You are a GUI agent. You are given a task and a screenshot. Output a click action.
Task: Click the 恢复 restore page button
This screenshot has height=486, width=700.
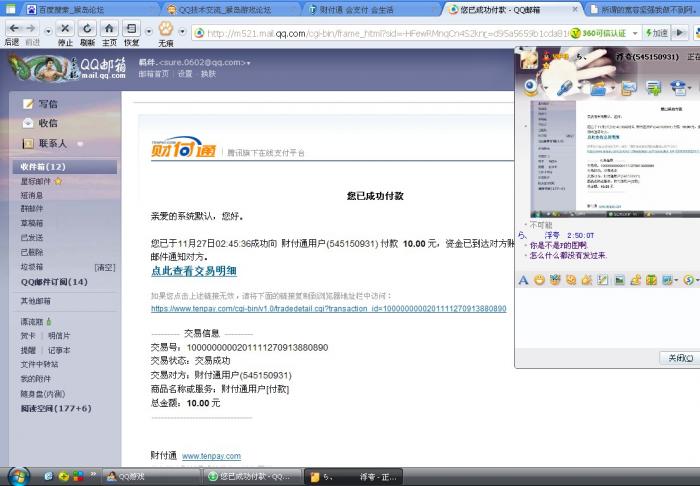pos(131,29)
